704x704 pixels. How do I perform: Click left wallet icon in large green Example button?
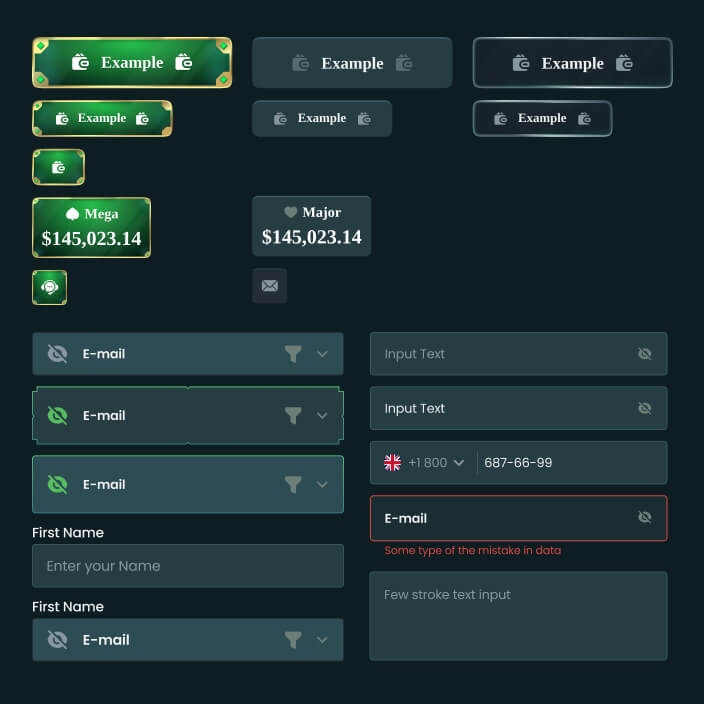(x=80, y=62)
